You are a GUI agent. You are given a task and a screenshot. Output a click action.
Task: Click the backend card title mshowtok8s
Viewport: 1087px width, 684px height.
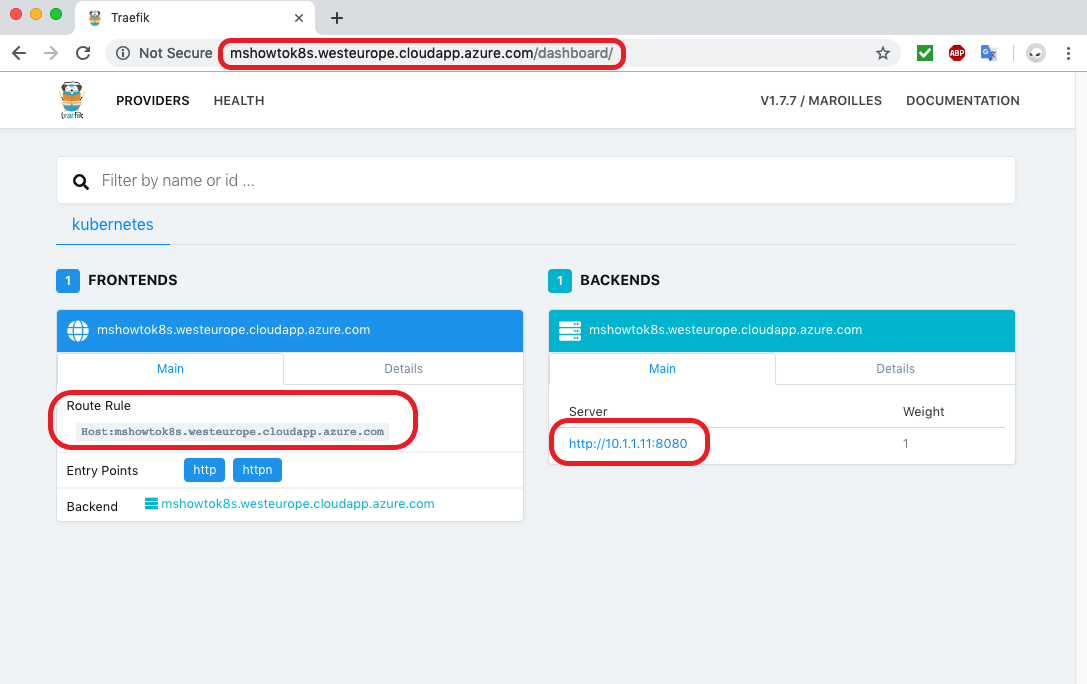[725, 330]
